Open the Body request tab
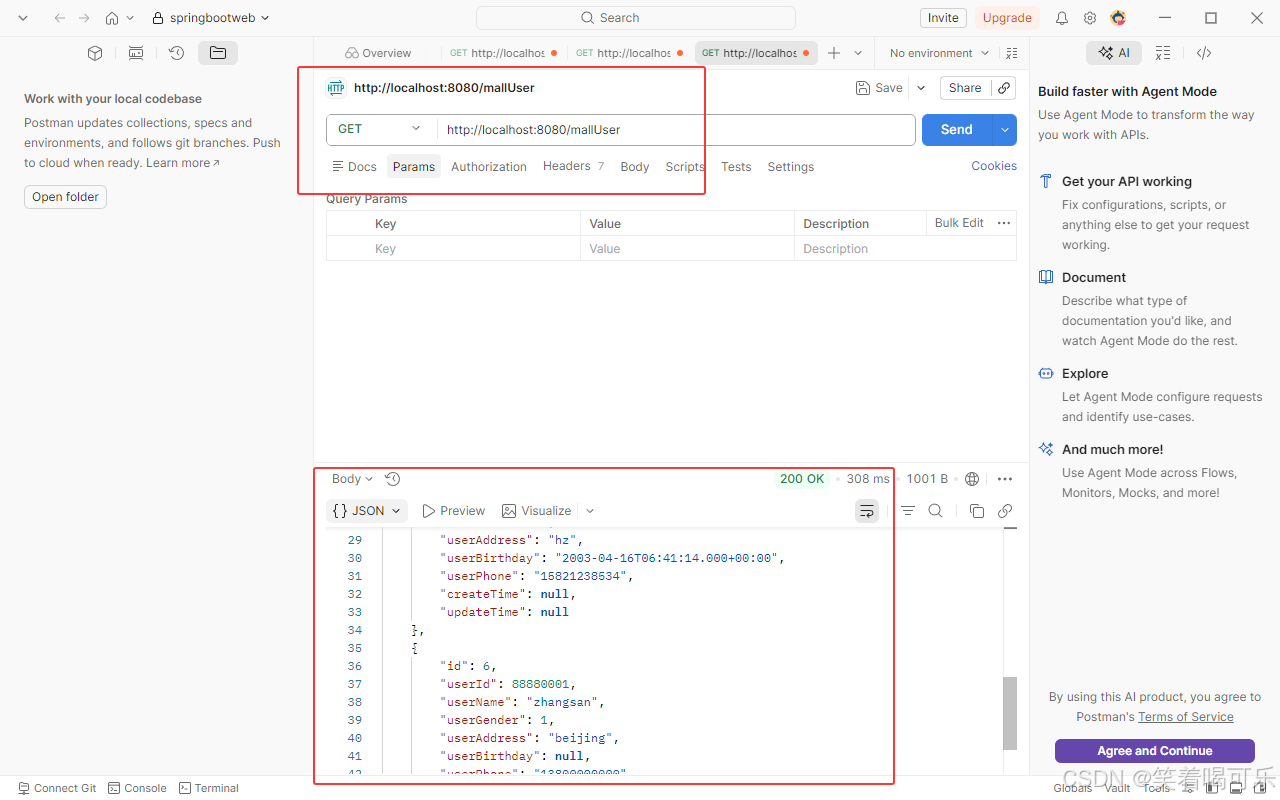The image size is (1280, 800). [635, 167]
